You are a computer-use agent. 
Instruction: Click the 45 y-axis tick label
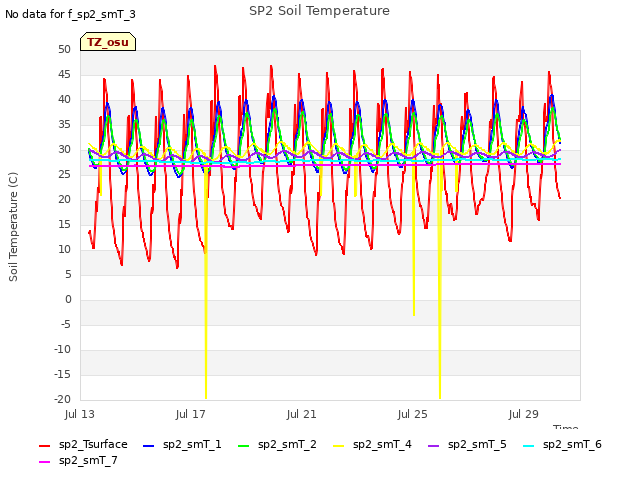pos(64,74)
